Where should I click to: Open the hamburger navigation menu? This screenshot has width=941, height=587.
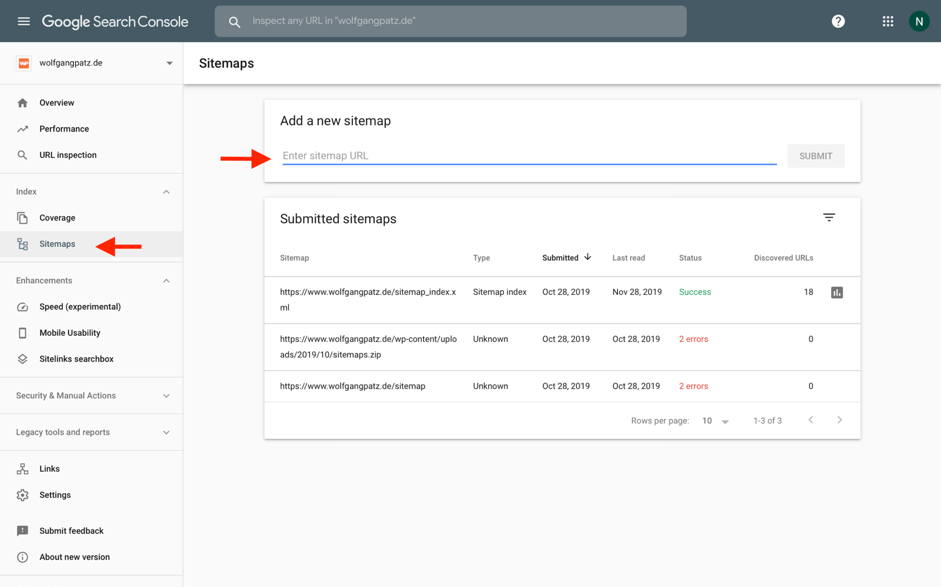pyautogui.click(x=23, y=22)
